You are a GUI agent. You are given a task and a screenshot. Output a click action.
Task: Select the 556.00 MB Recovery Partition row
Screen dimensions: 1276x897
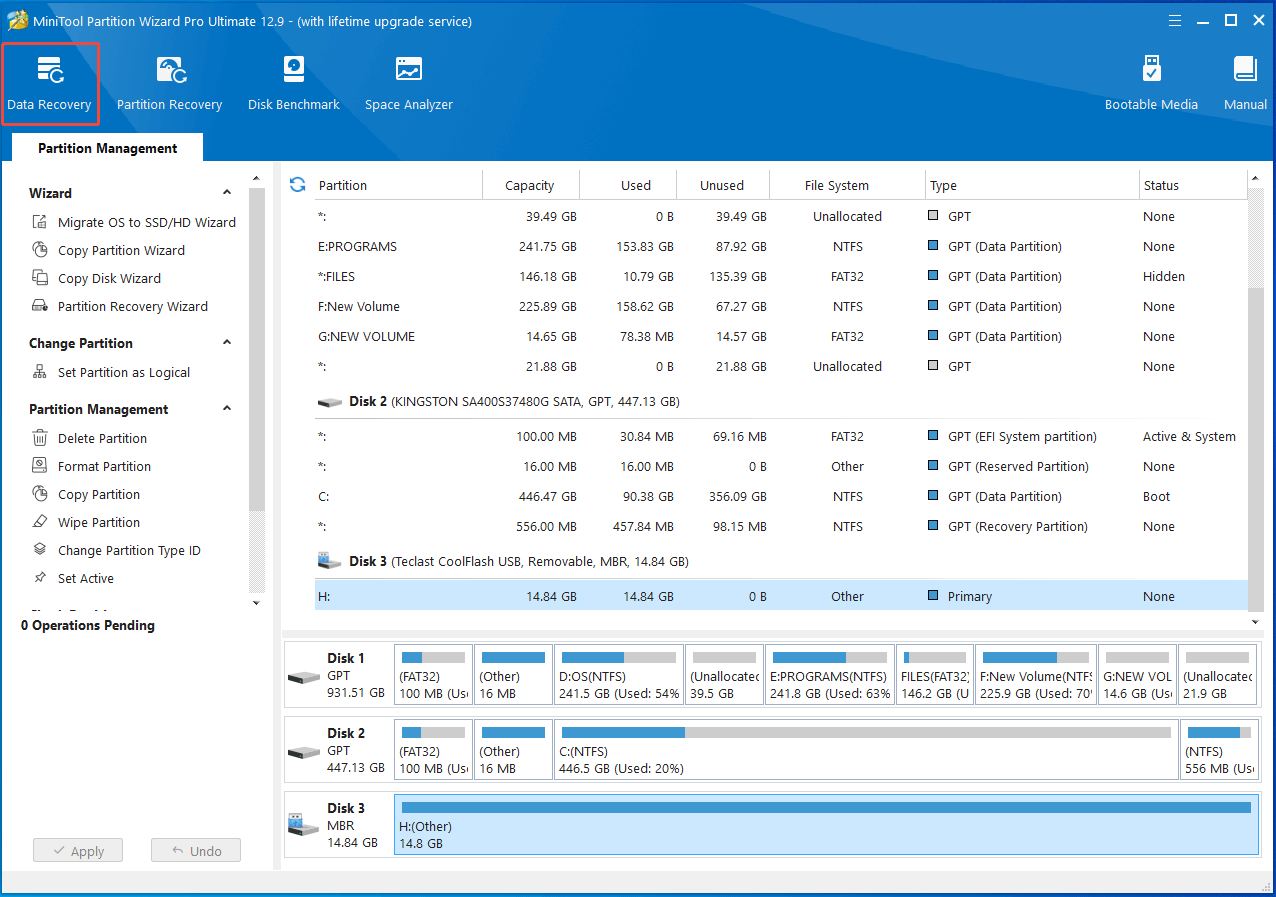click(781, 526)
